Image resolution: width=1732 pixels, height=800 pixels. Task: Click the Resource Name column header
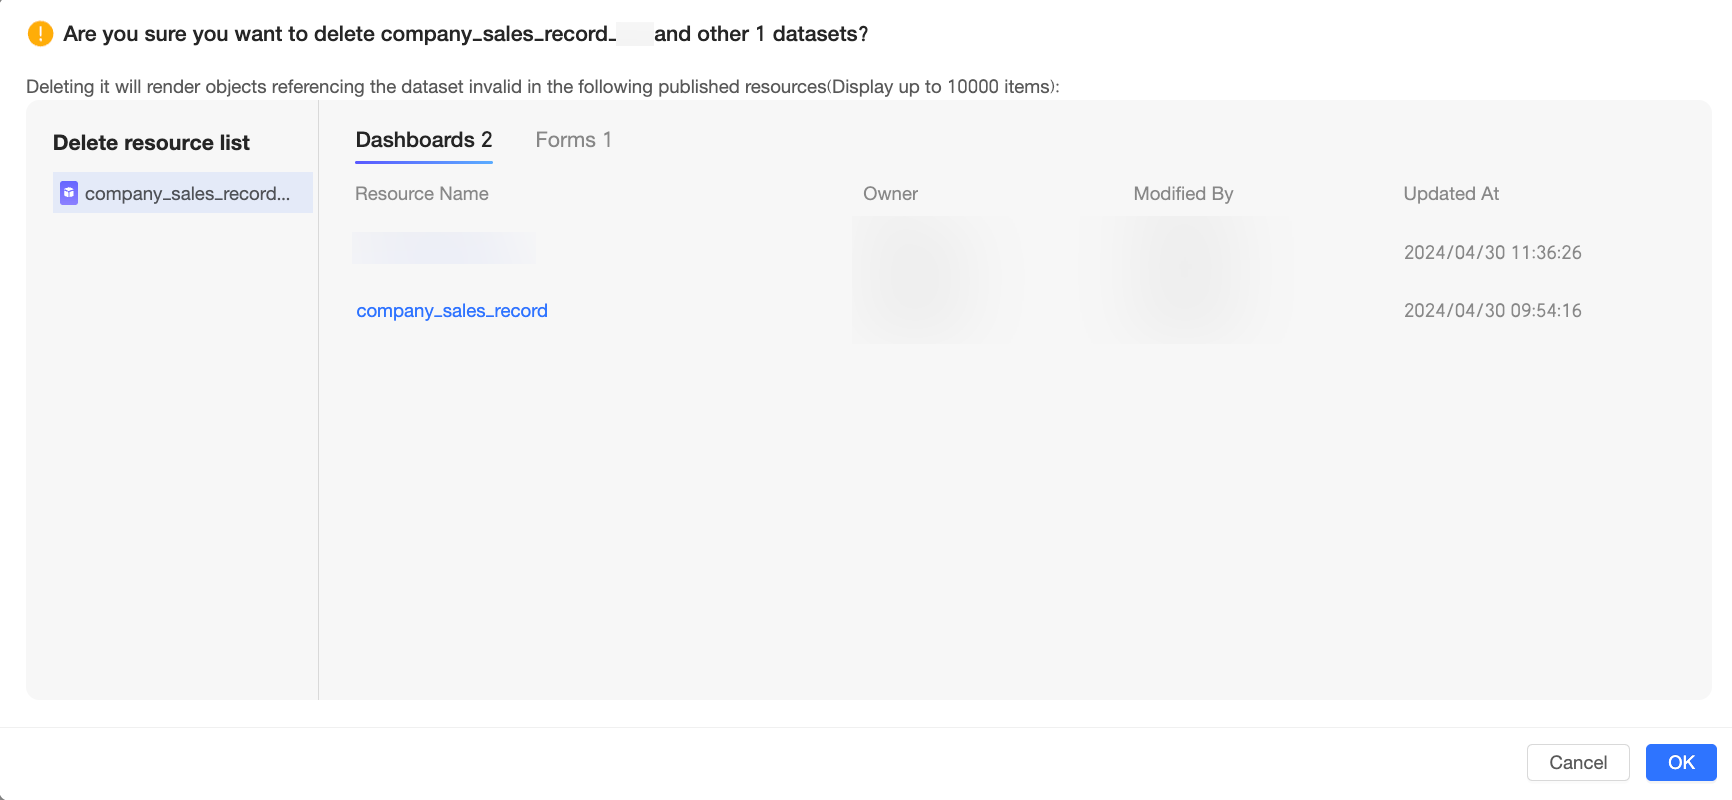(422, 194)
